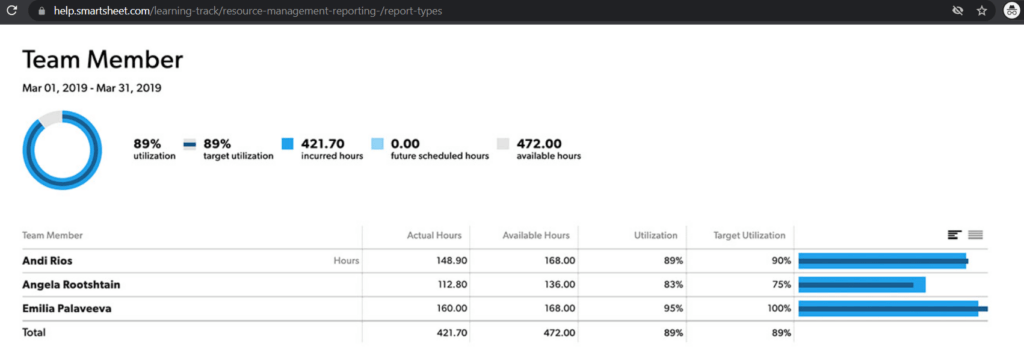Click the 160.00 actual hours cell

coord(452,308)
